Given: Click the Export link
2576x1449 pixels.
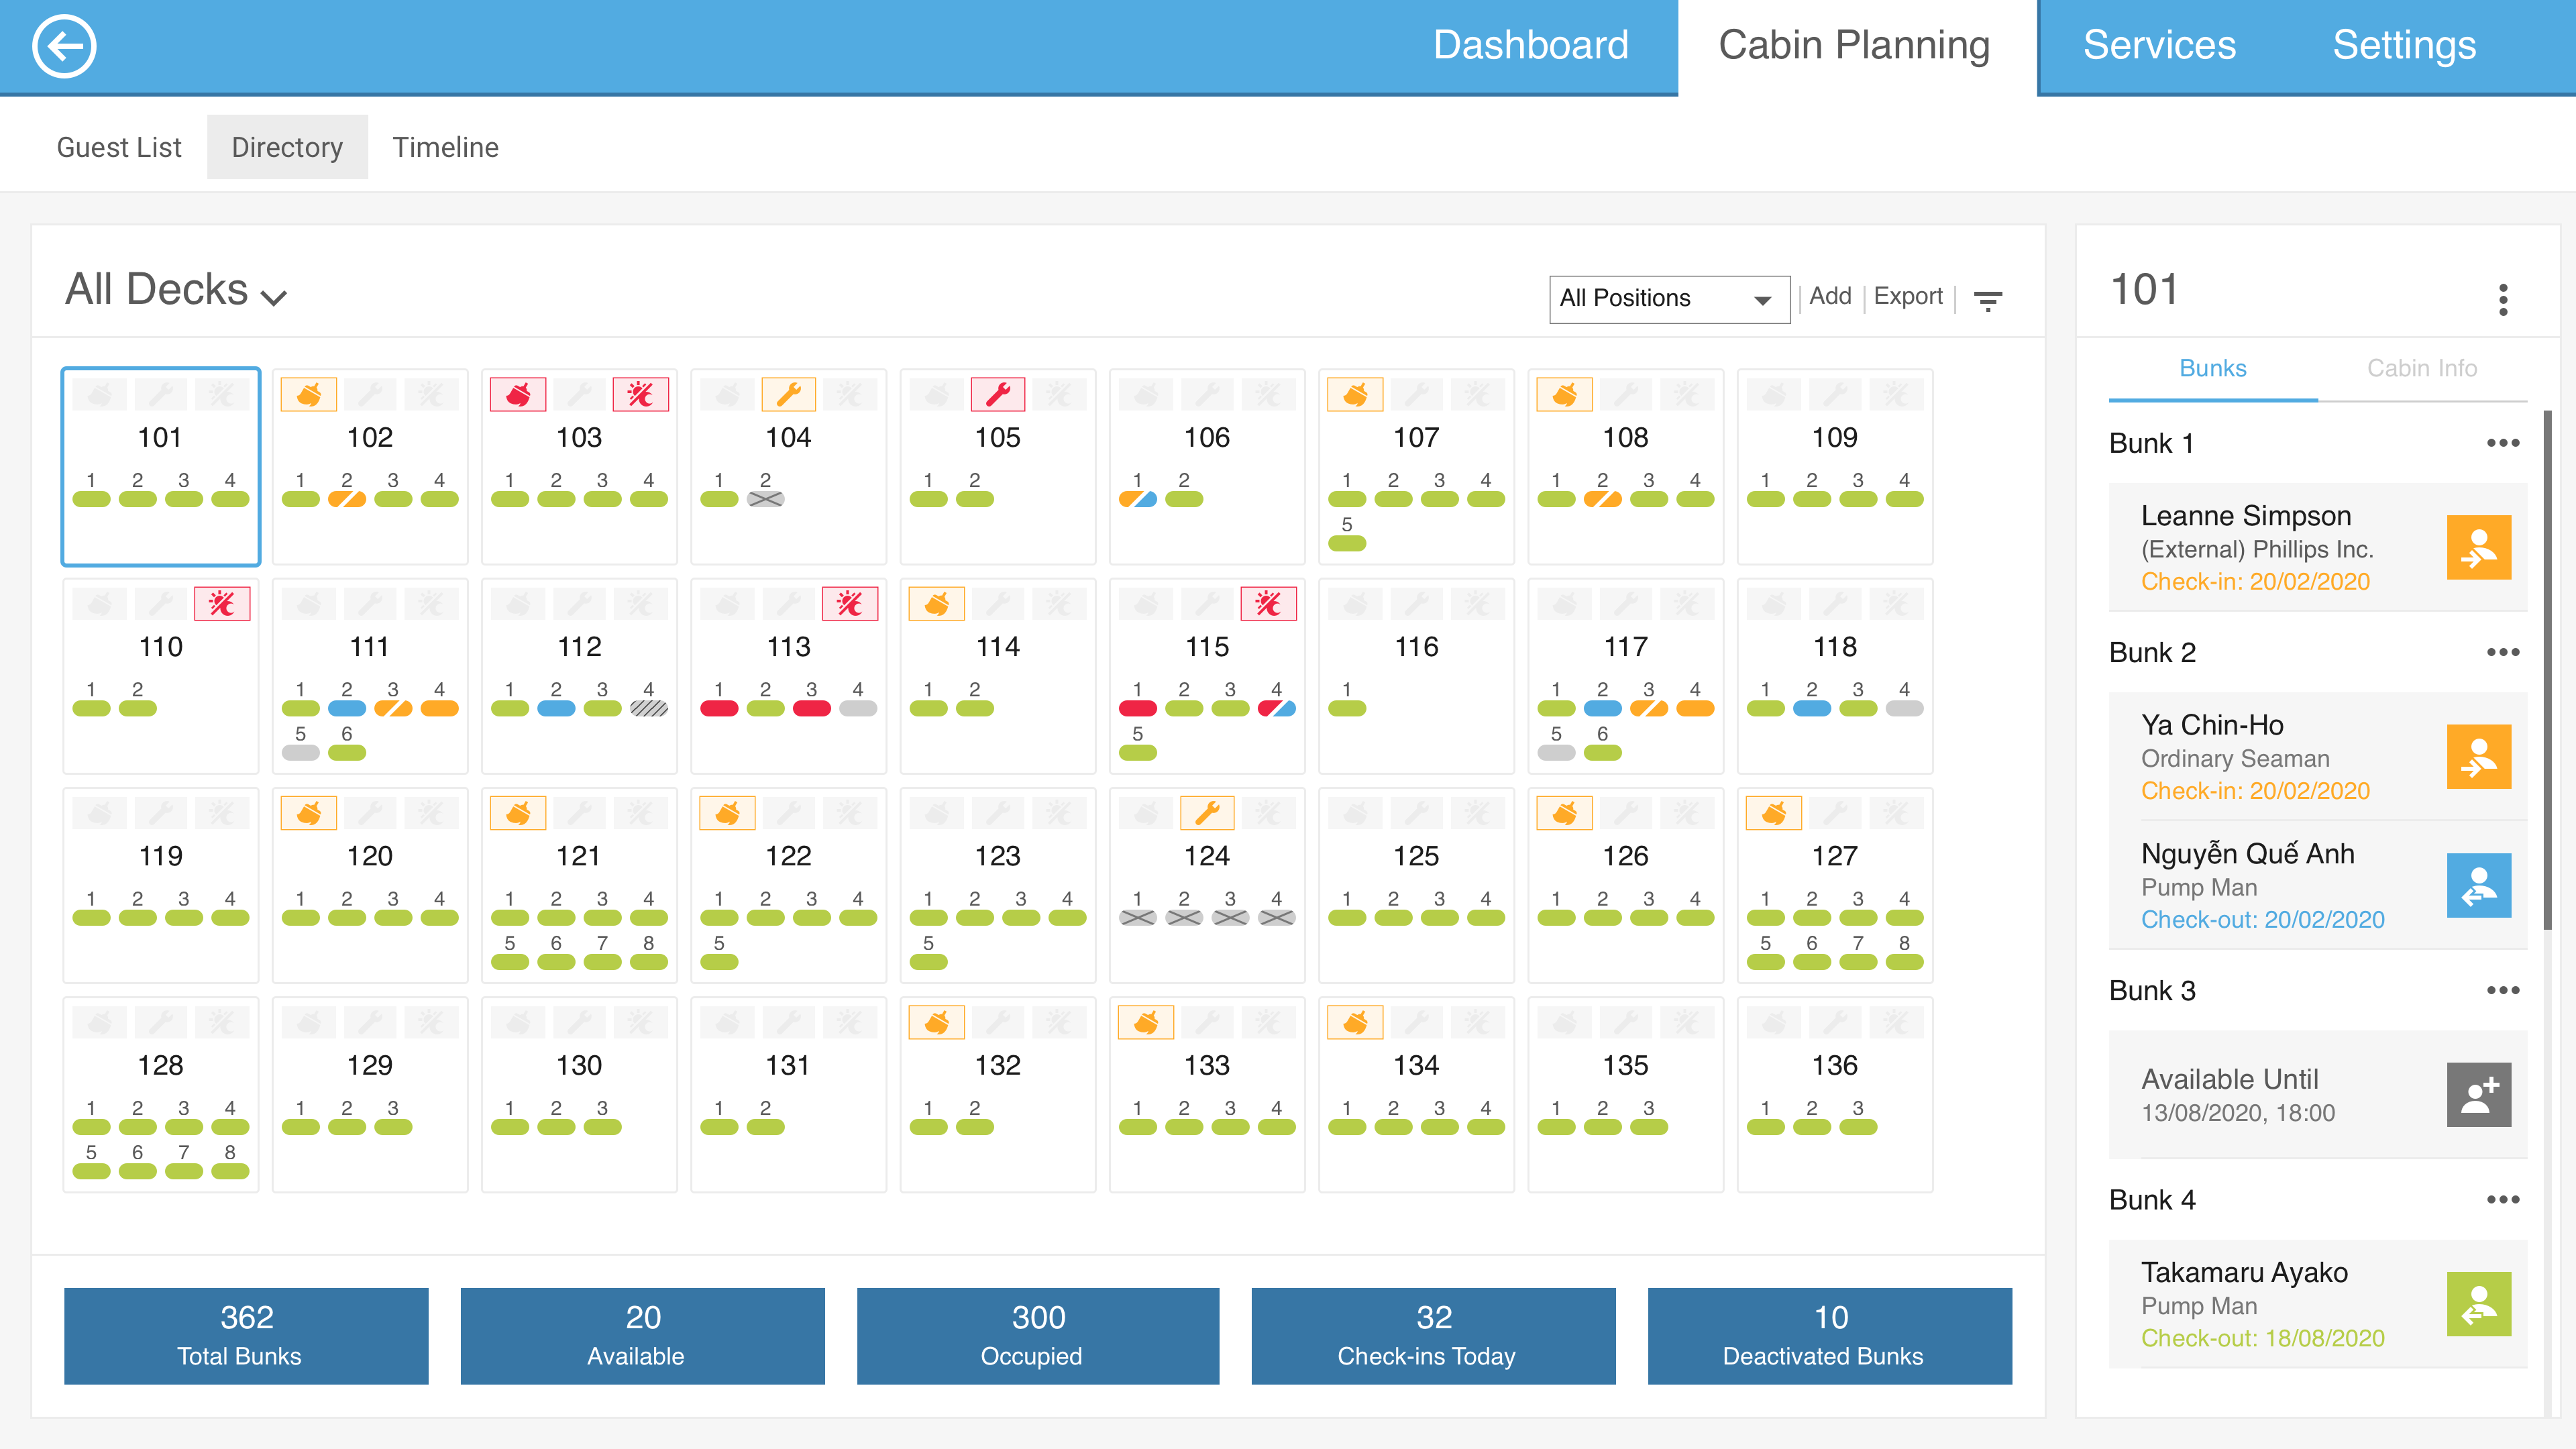Looking at the screenshot, I should [x=1908, y=296].
